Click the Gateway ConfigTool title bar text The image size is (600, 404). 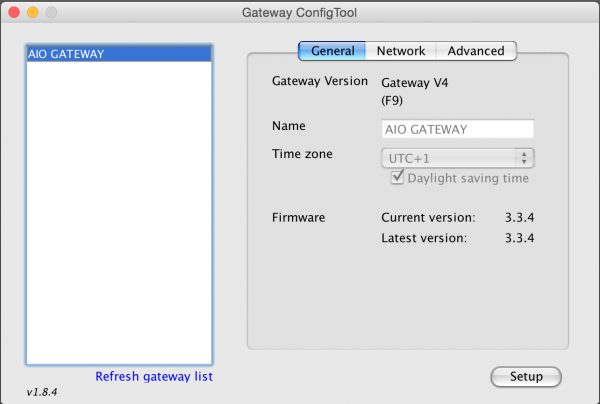click(299, 15)
